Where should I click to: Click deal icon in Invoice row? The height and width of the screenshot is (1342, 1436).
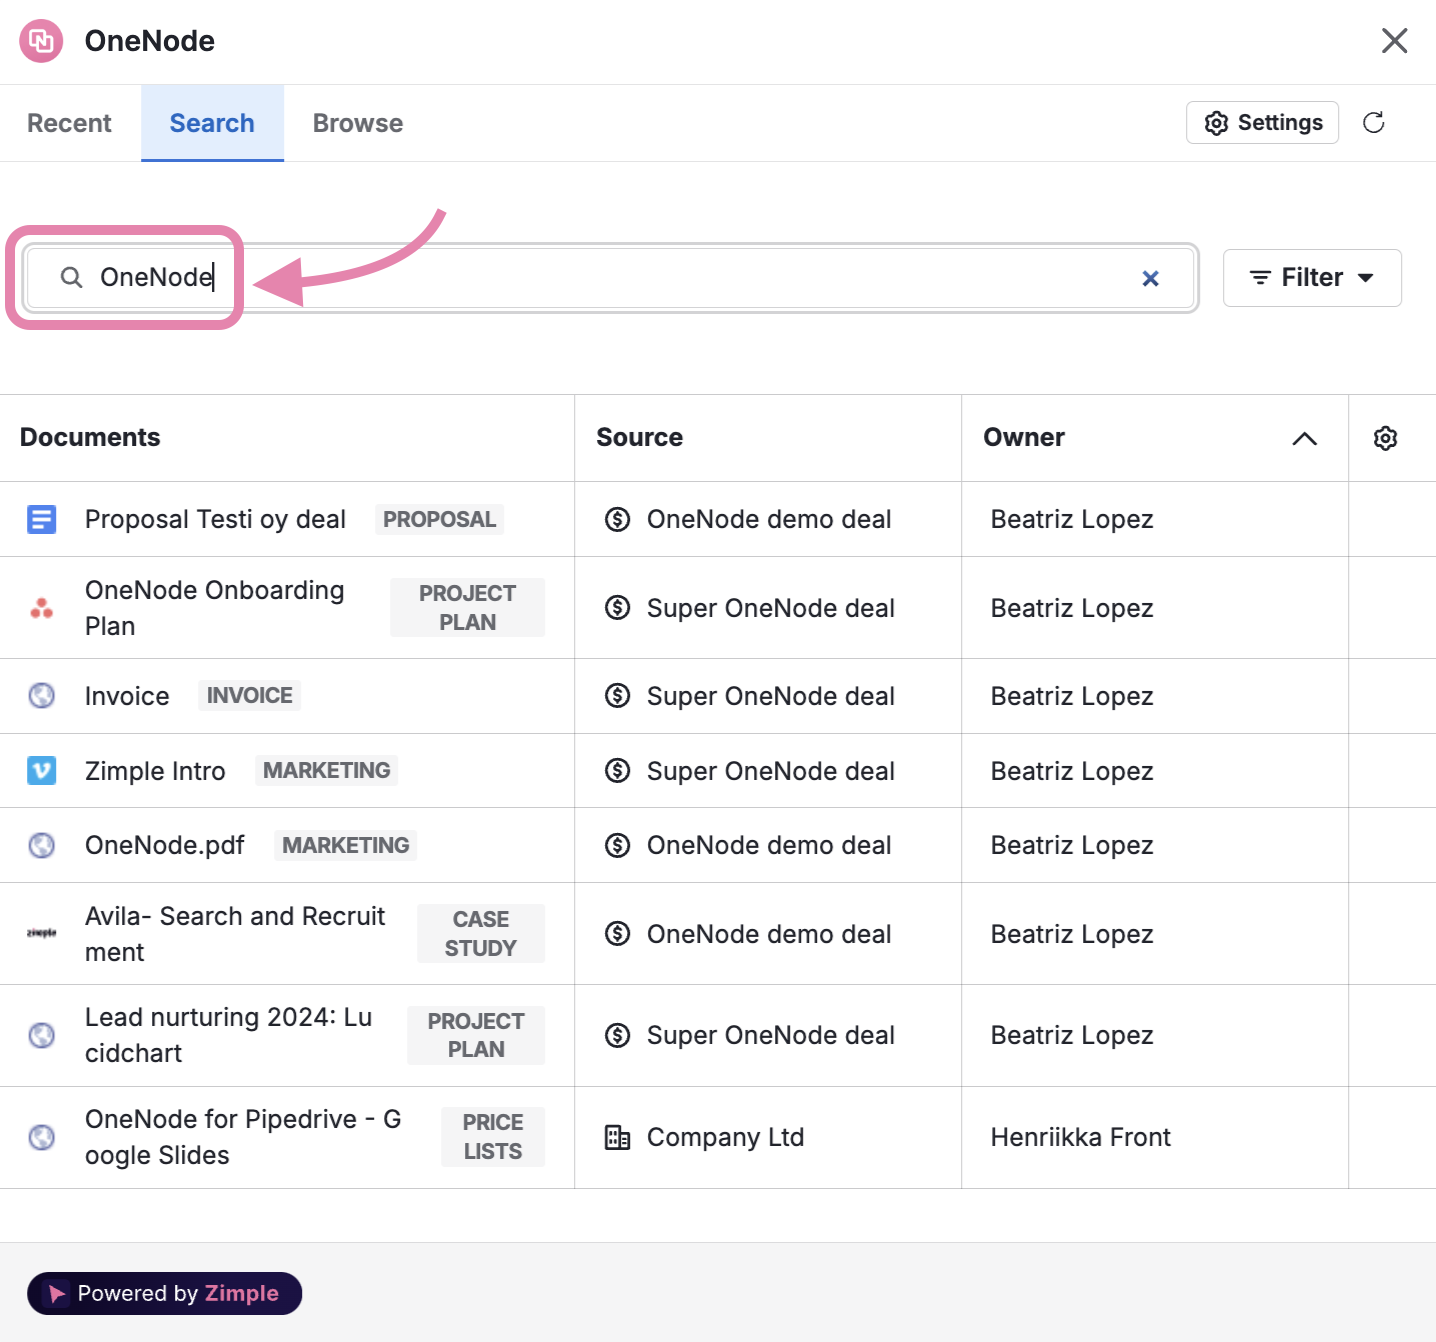618,696
